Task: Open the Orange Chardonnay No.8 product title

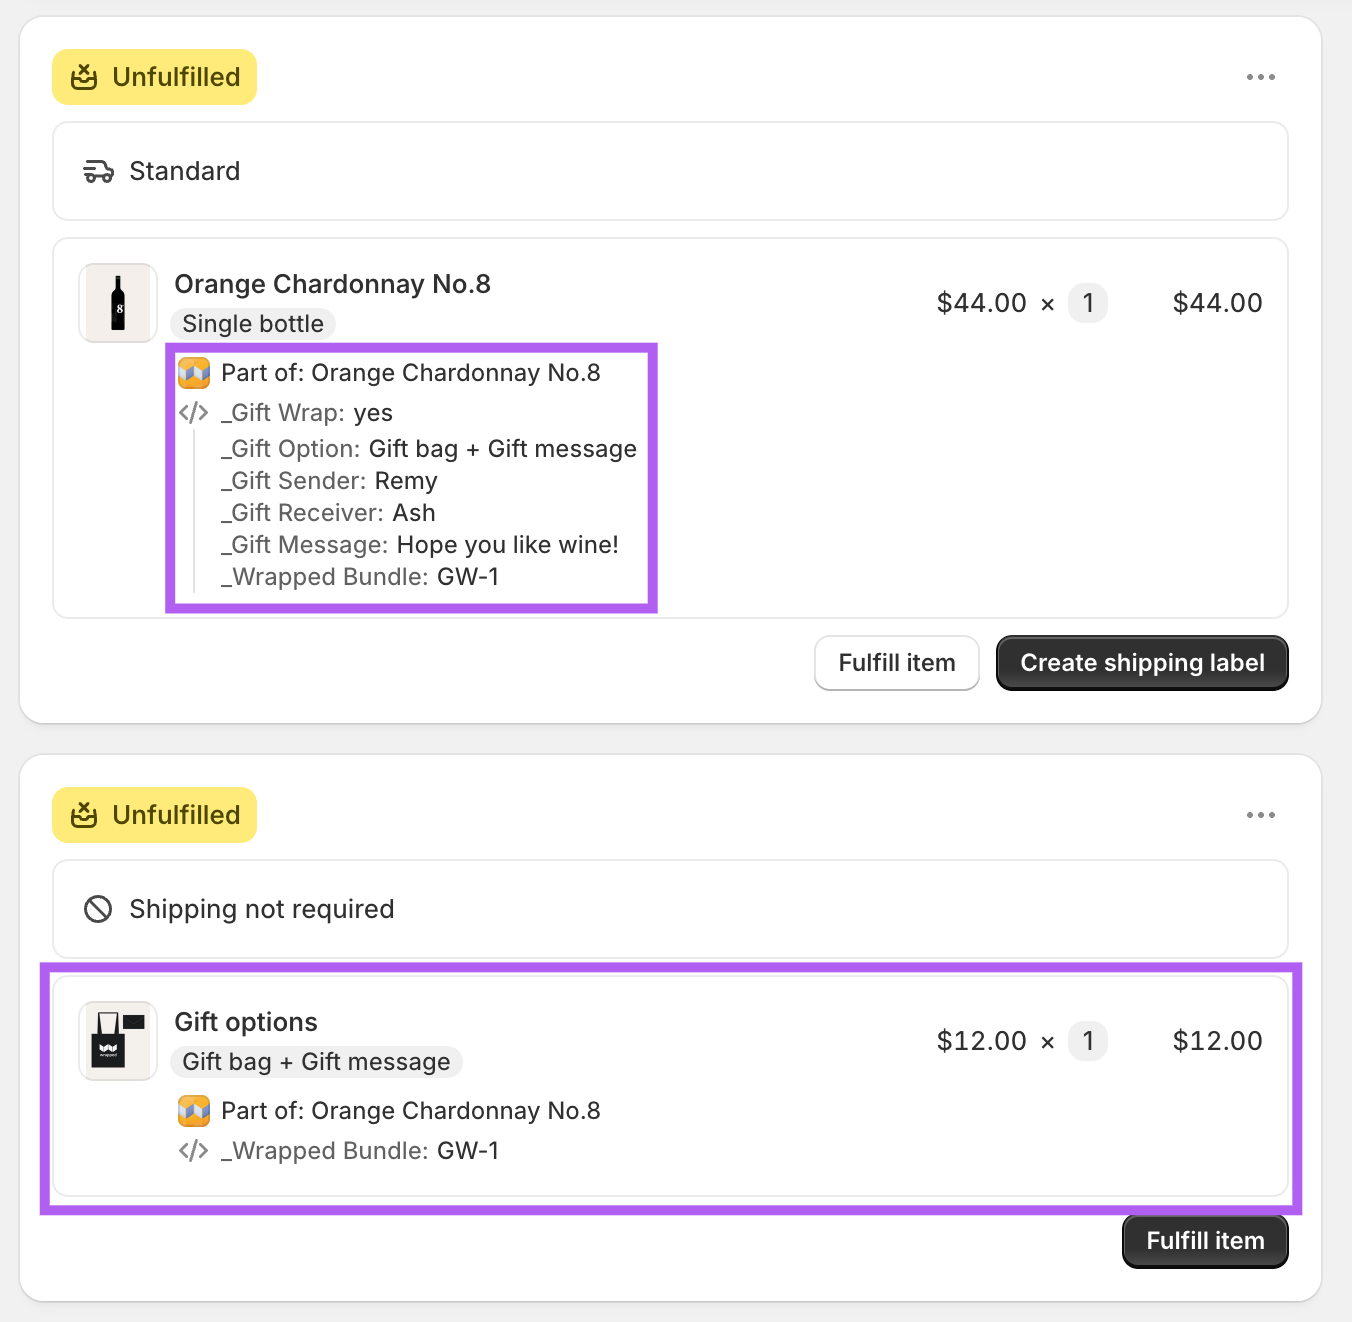Action: 332,284
